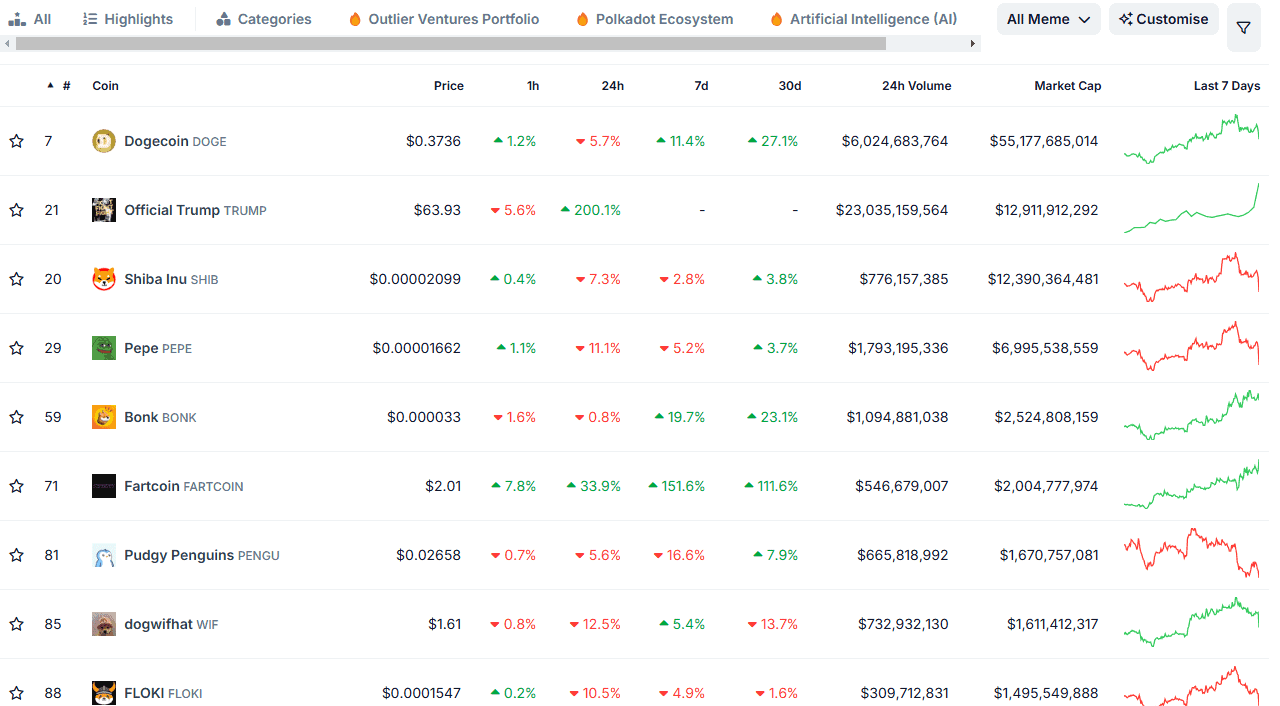Click the left arrow of the tab scrollbar
The height and width of the screenshot is (706, 1280).
pyautogui.click(x=8, y=44)
